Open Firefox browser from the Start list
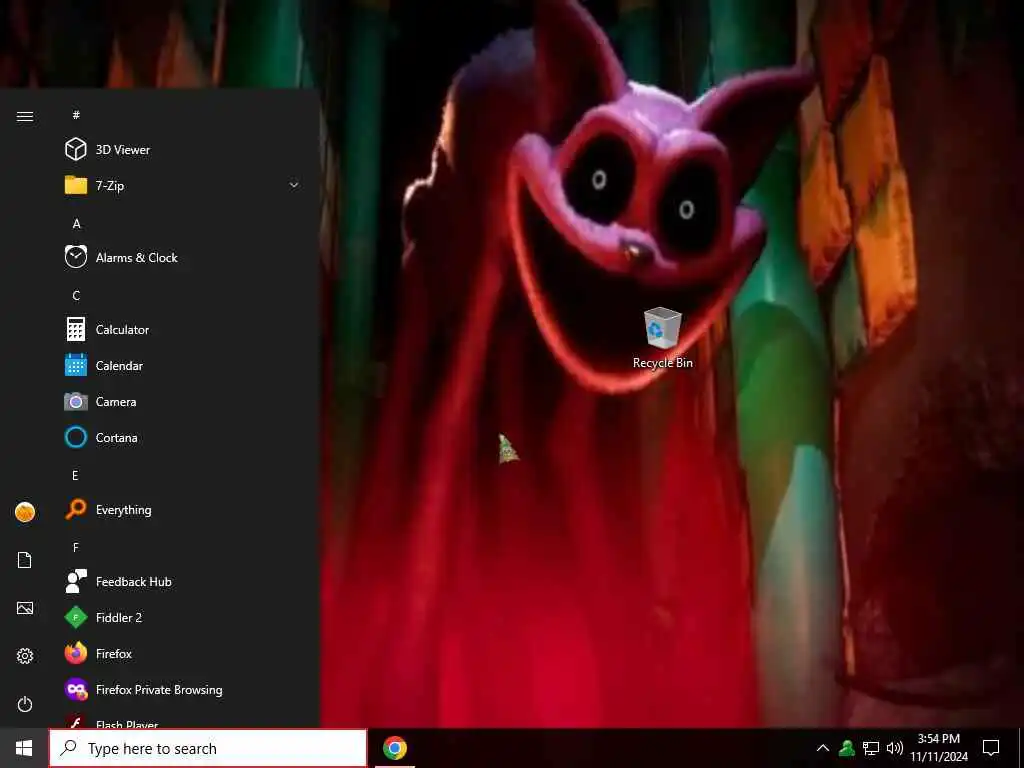 pos(184,653)
